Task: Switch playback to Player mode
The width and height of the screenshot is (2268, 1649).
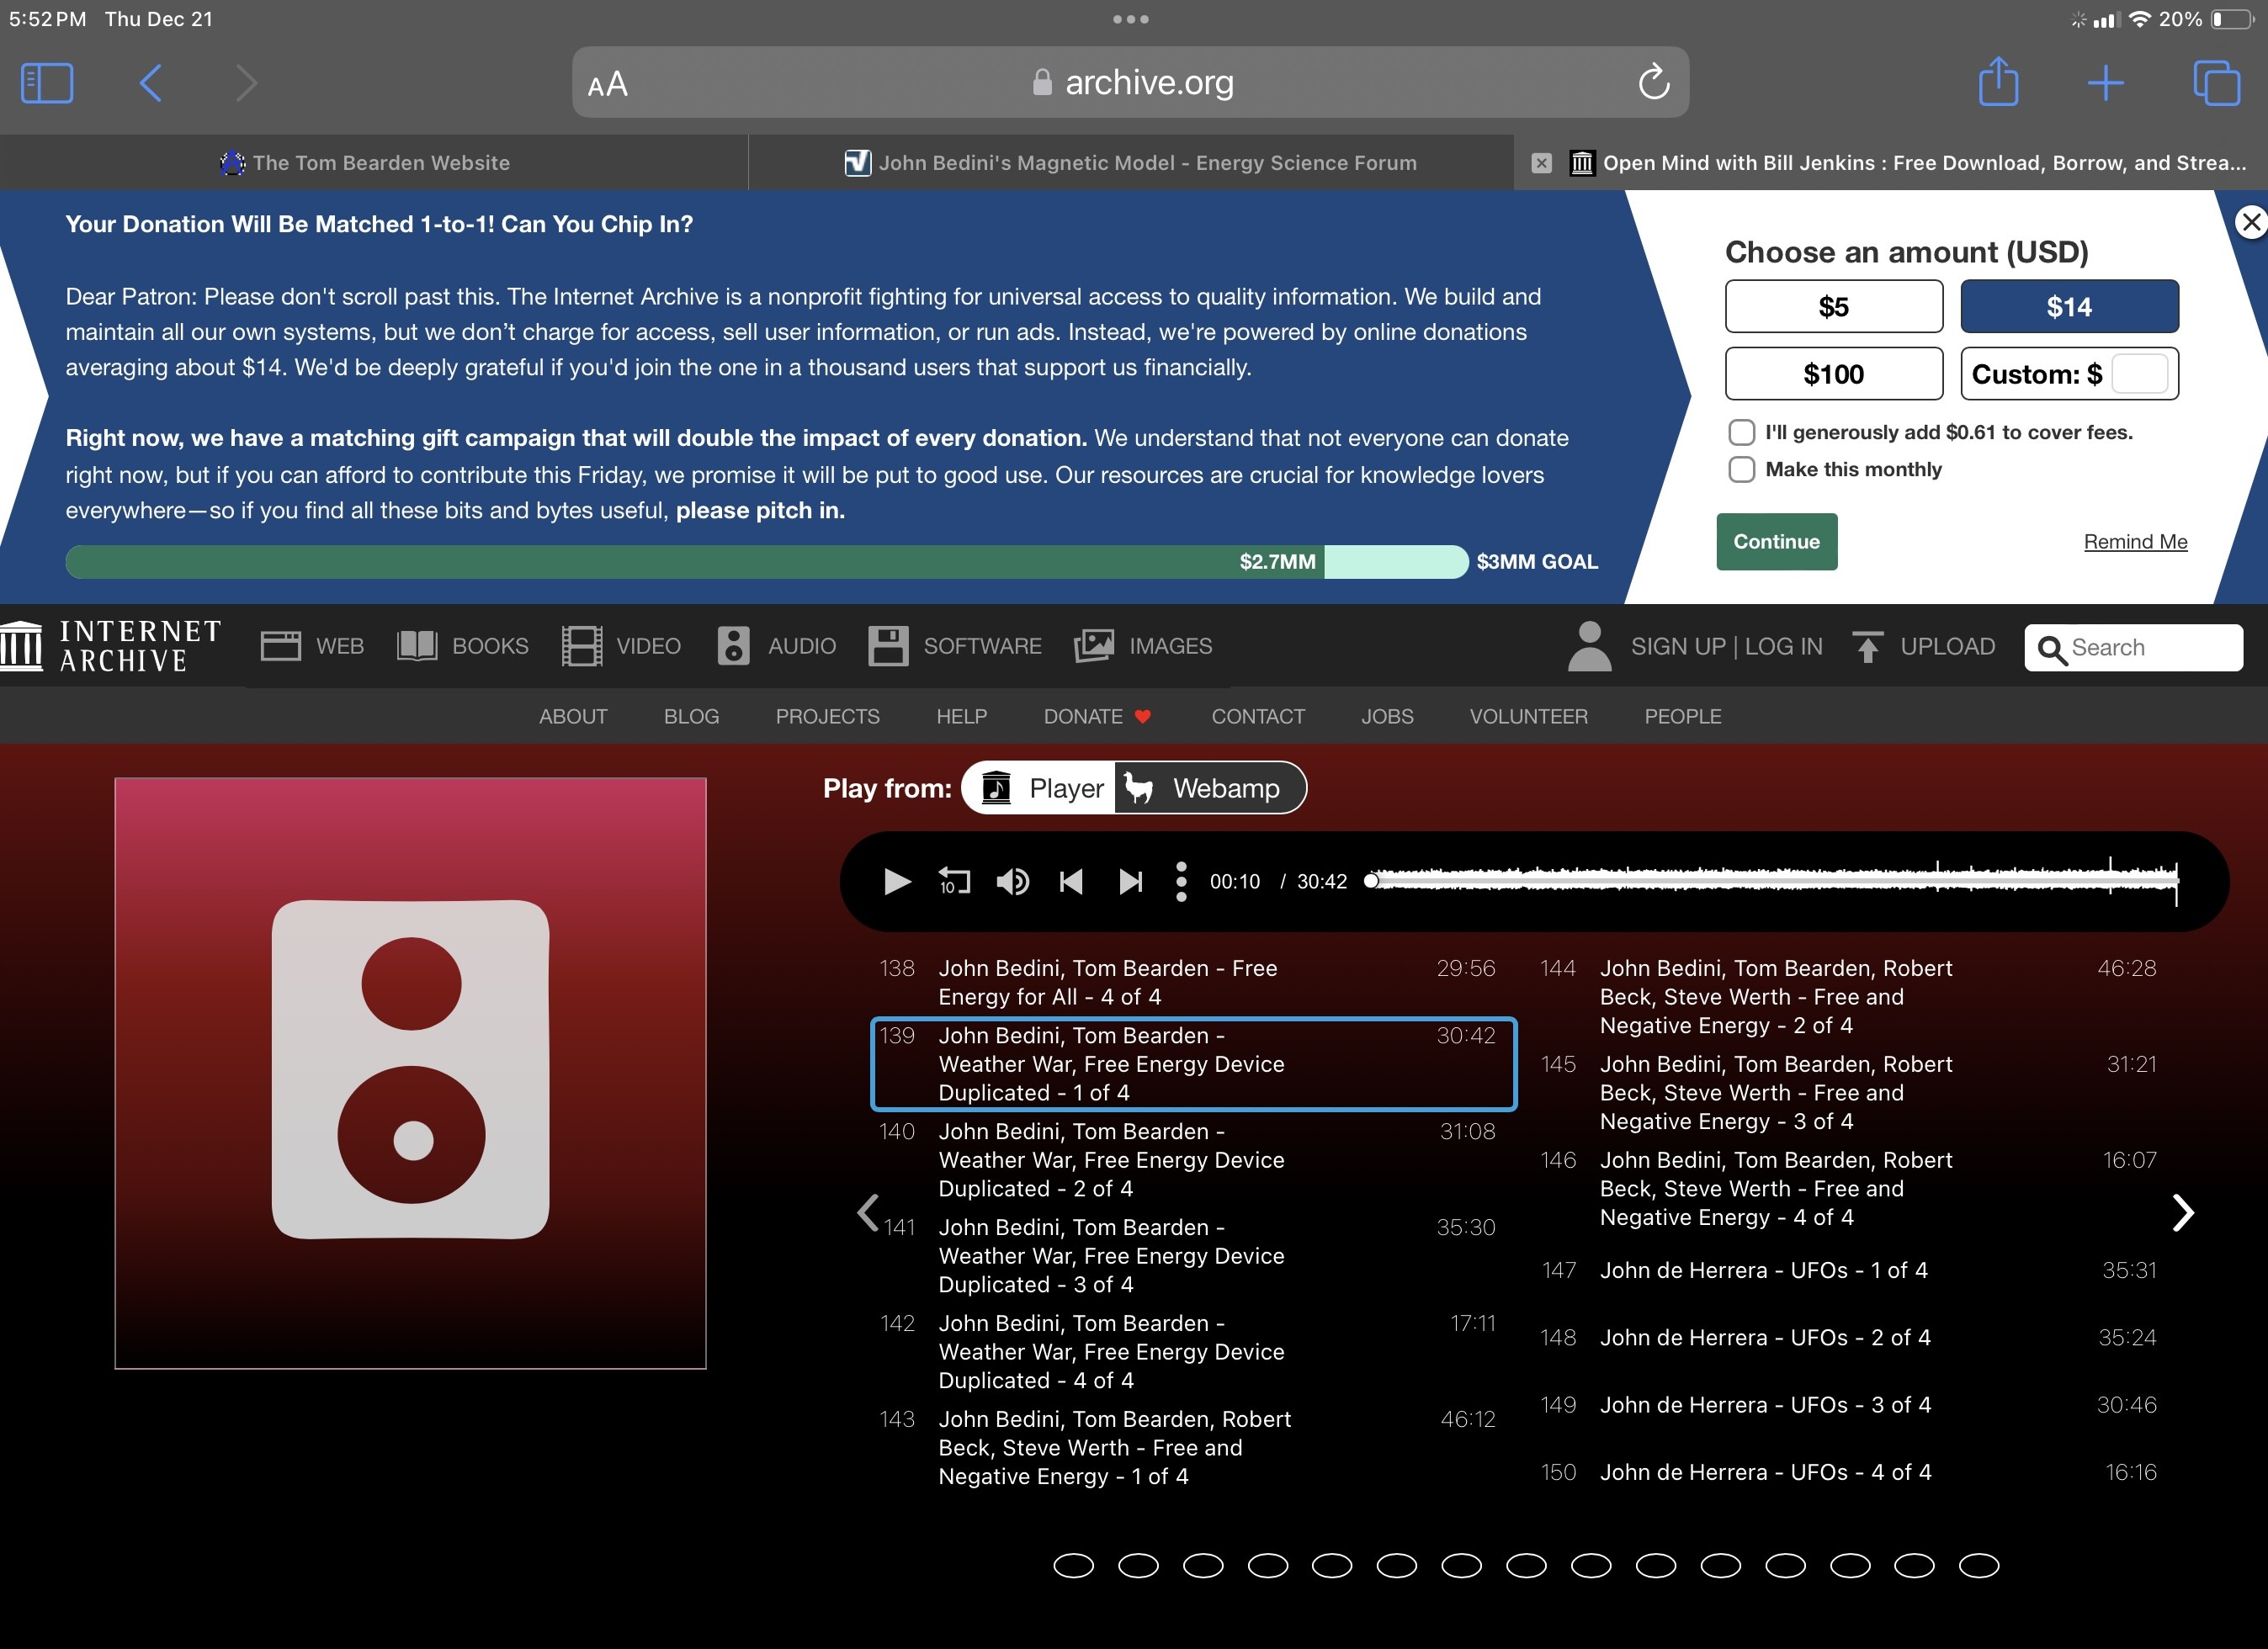Action: (x=1040, y=788)
